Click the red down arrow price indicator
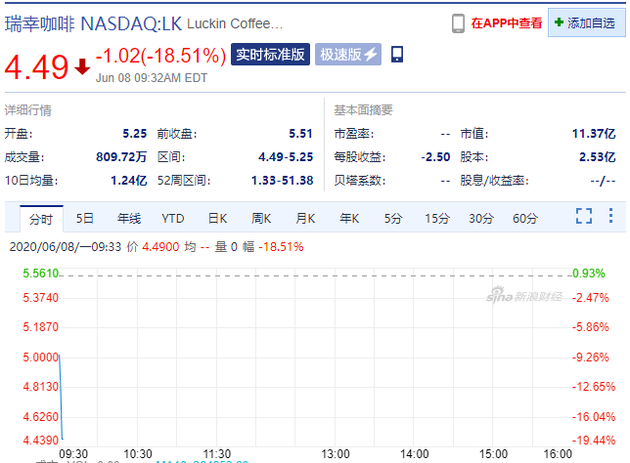630x463 pixels. point(82,67)
